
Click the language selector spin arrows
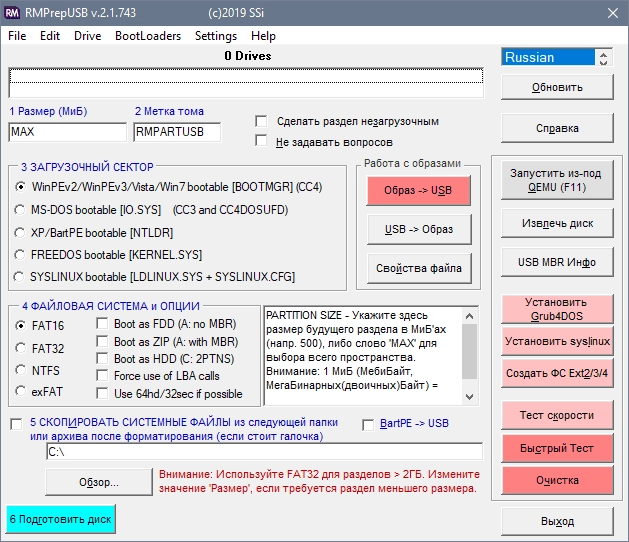(603, 57)
